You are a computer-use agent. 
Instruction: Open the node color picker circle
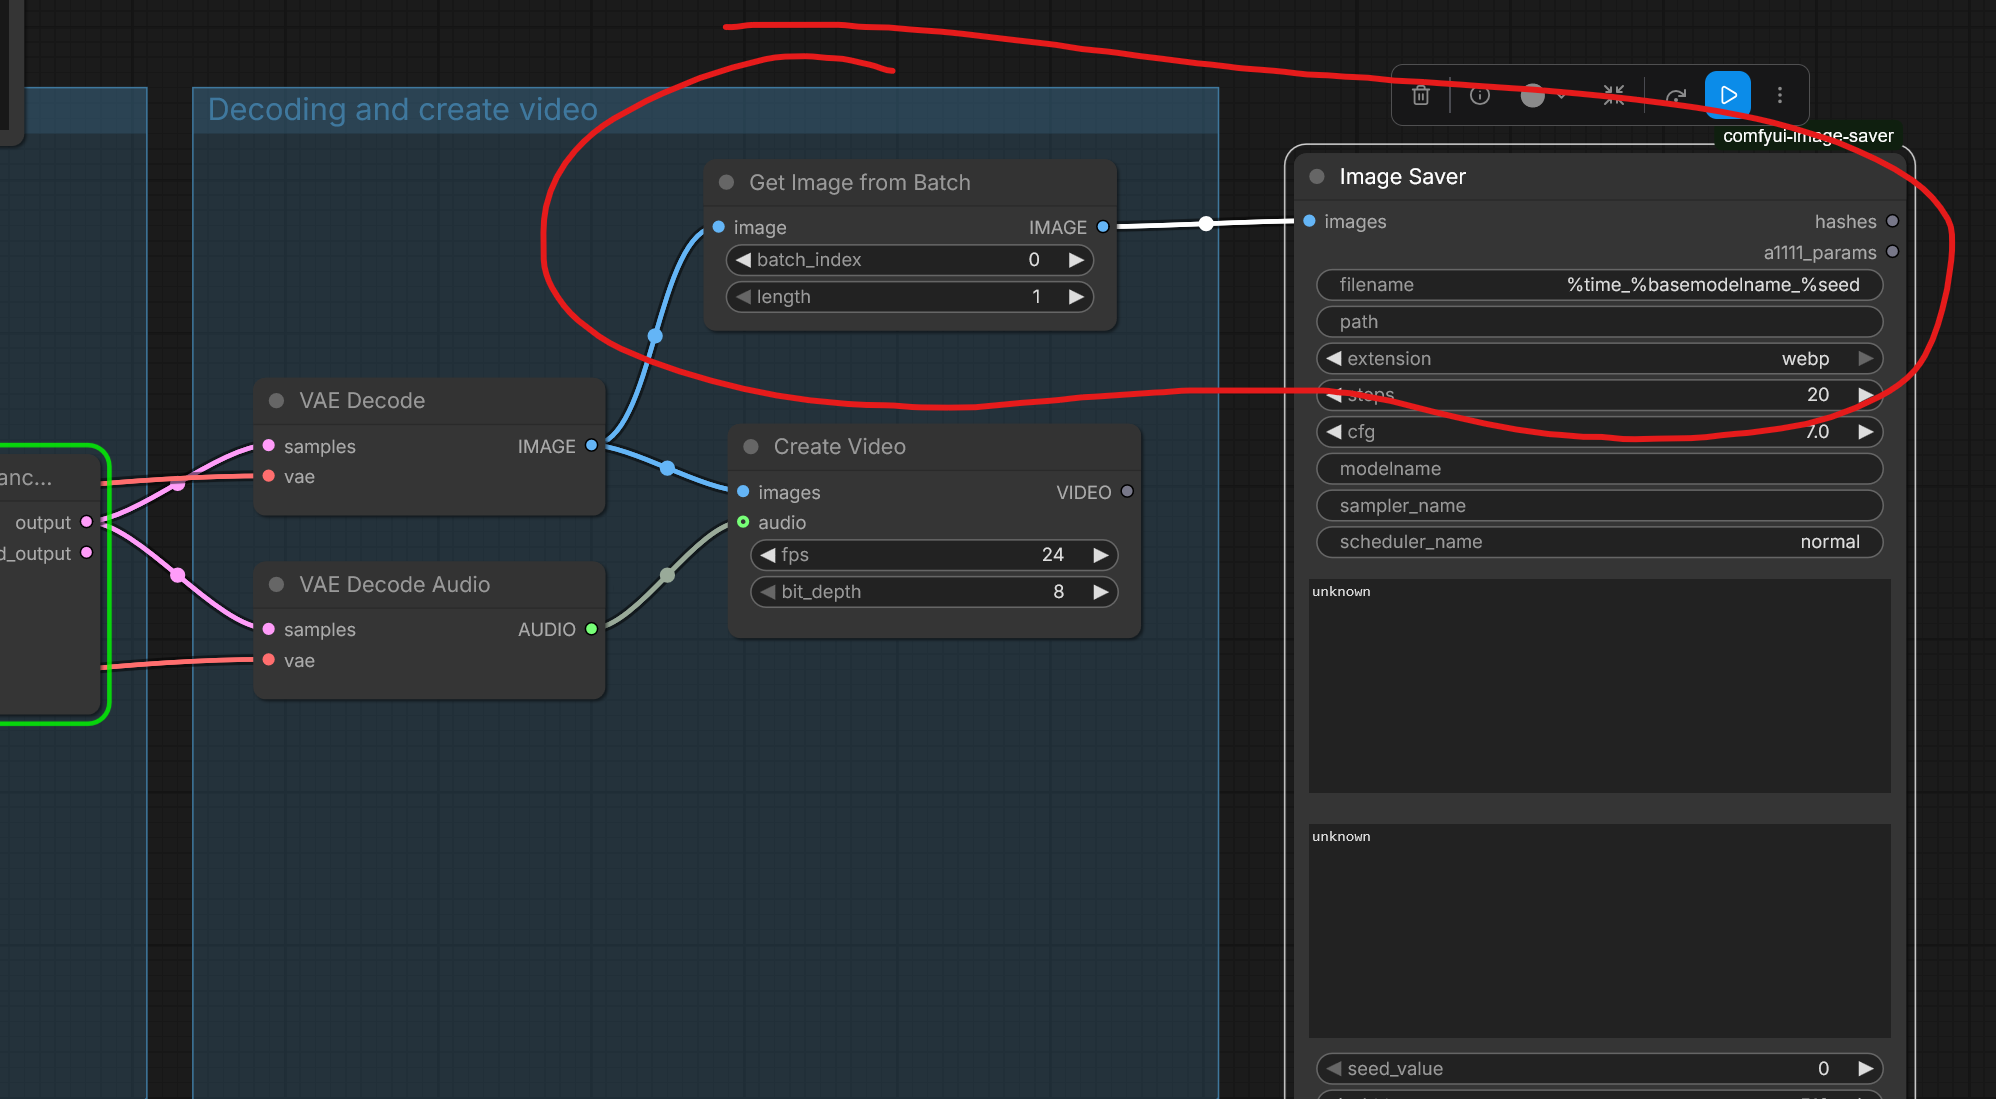[1533, 95]
